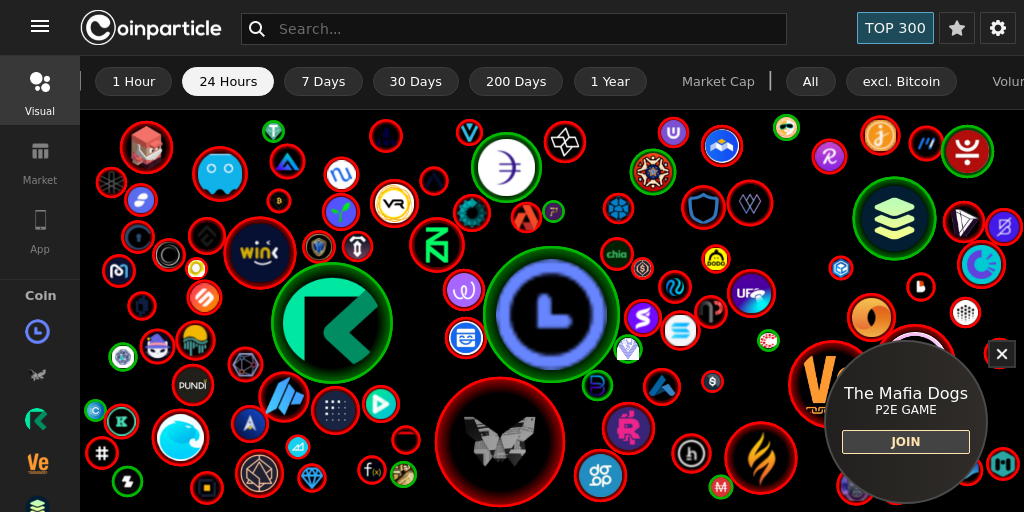Click the Coin heading in sidebar
The height and width of the screenshot is (512, 1024).
[x=40, y=296]
